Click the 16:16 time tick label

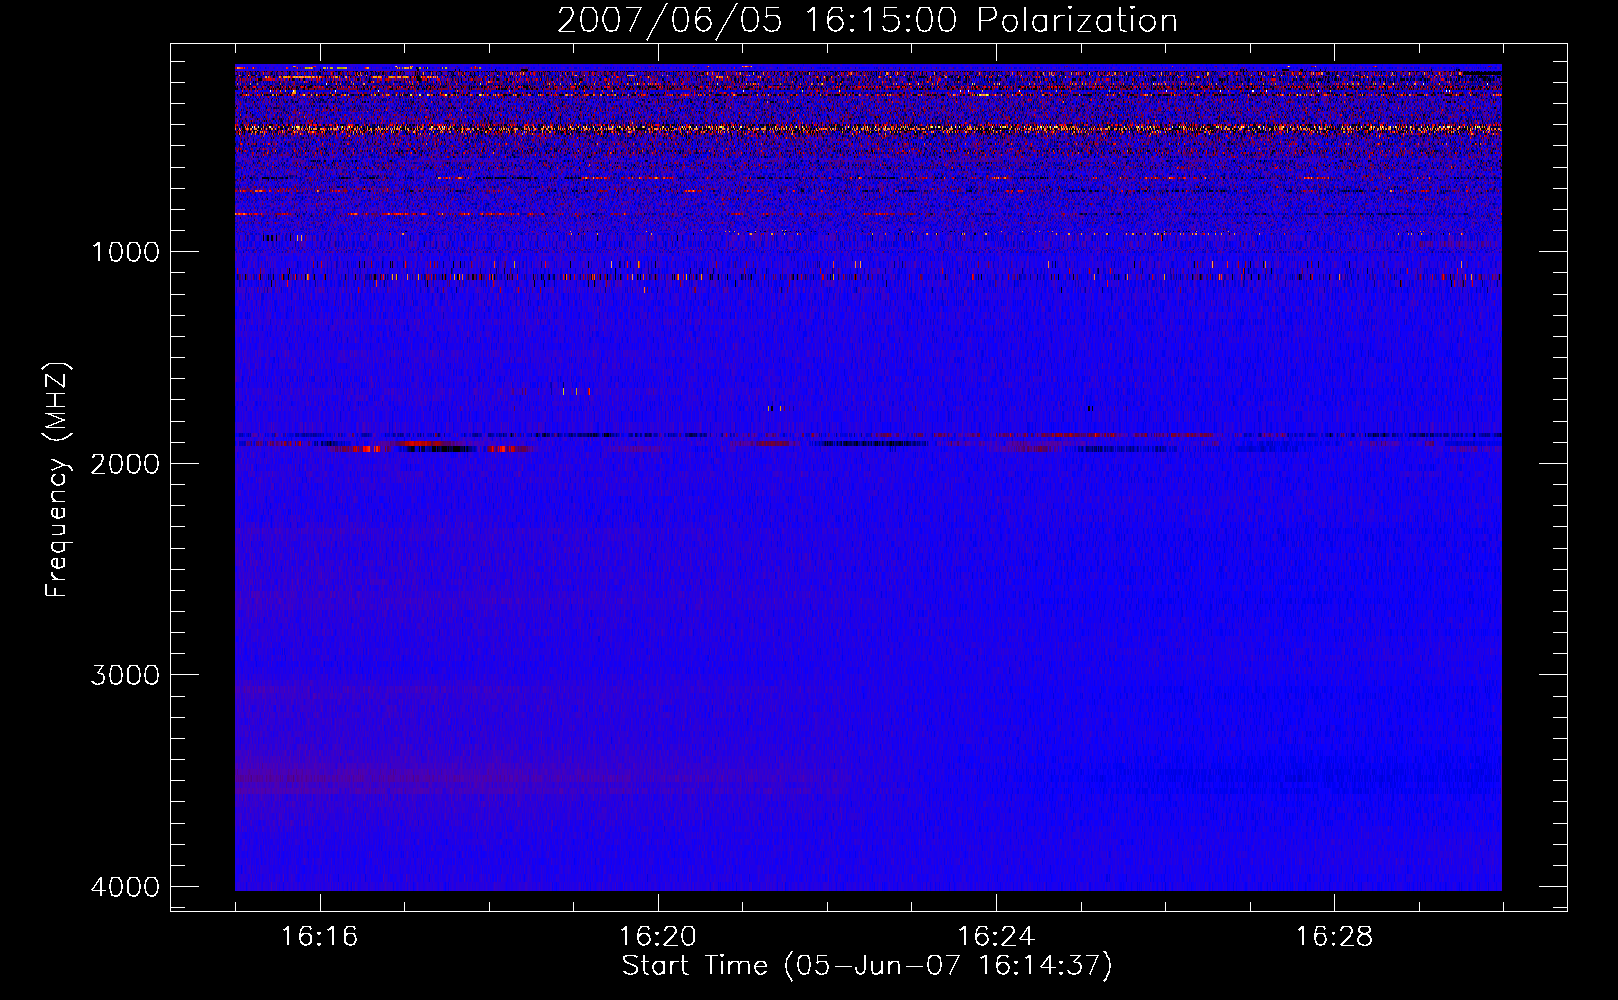coord(320,937)
